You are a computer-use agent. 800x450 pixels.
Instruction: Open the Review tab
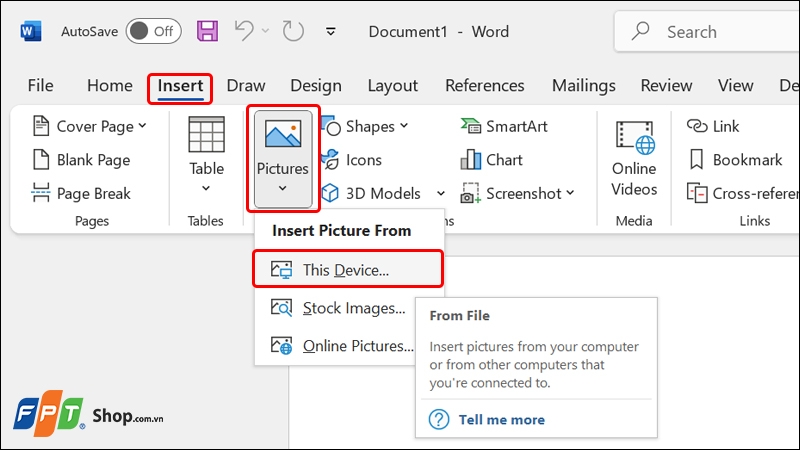(x=666, y=85)
